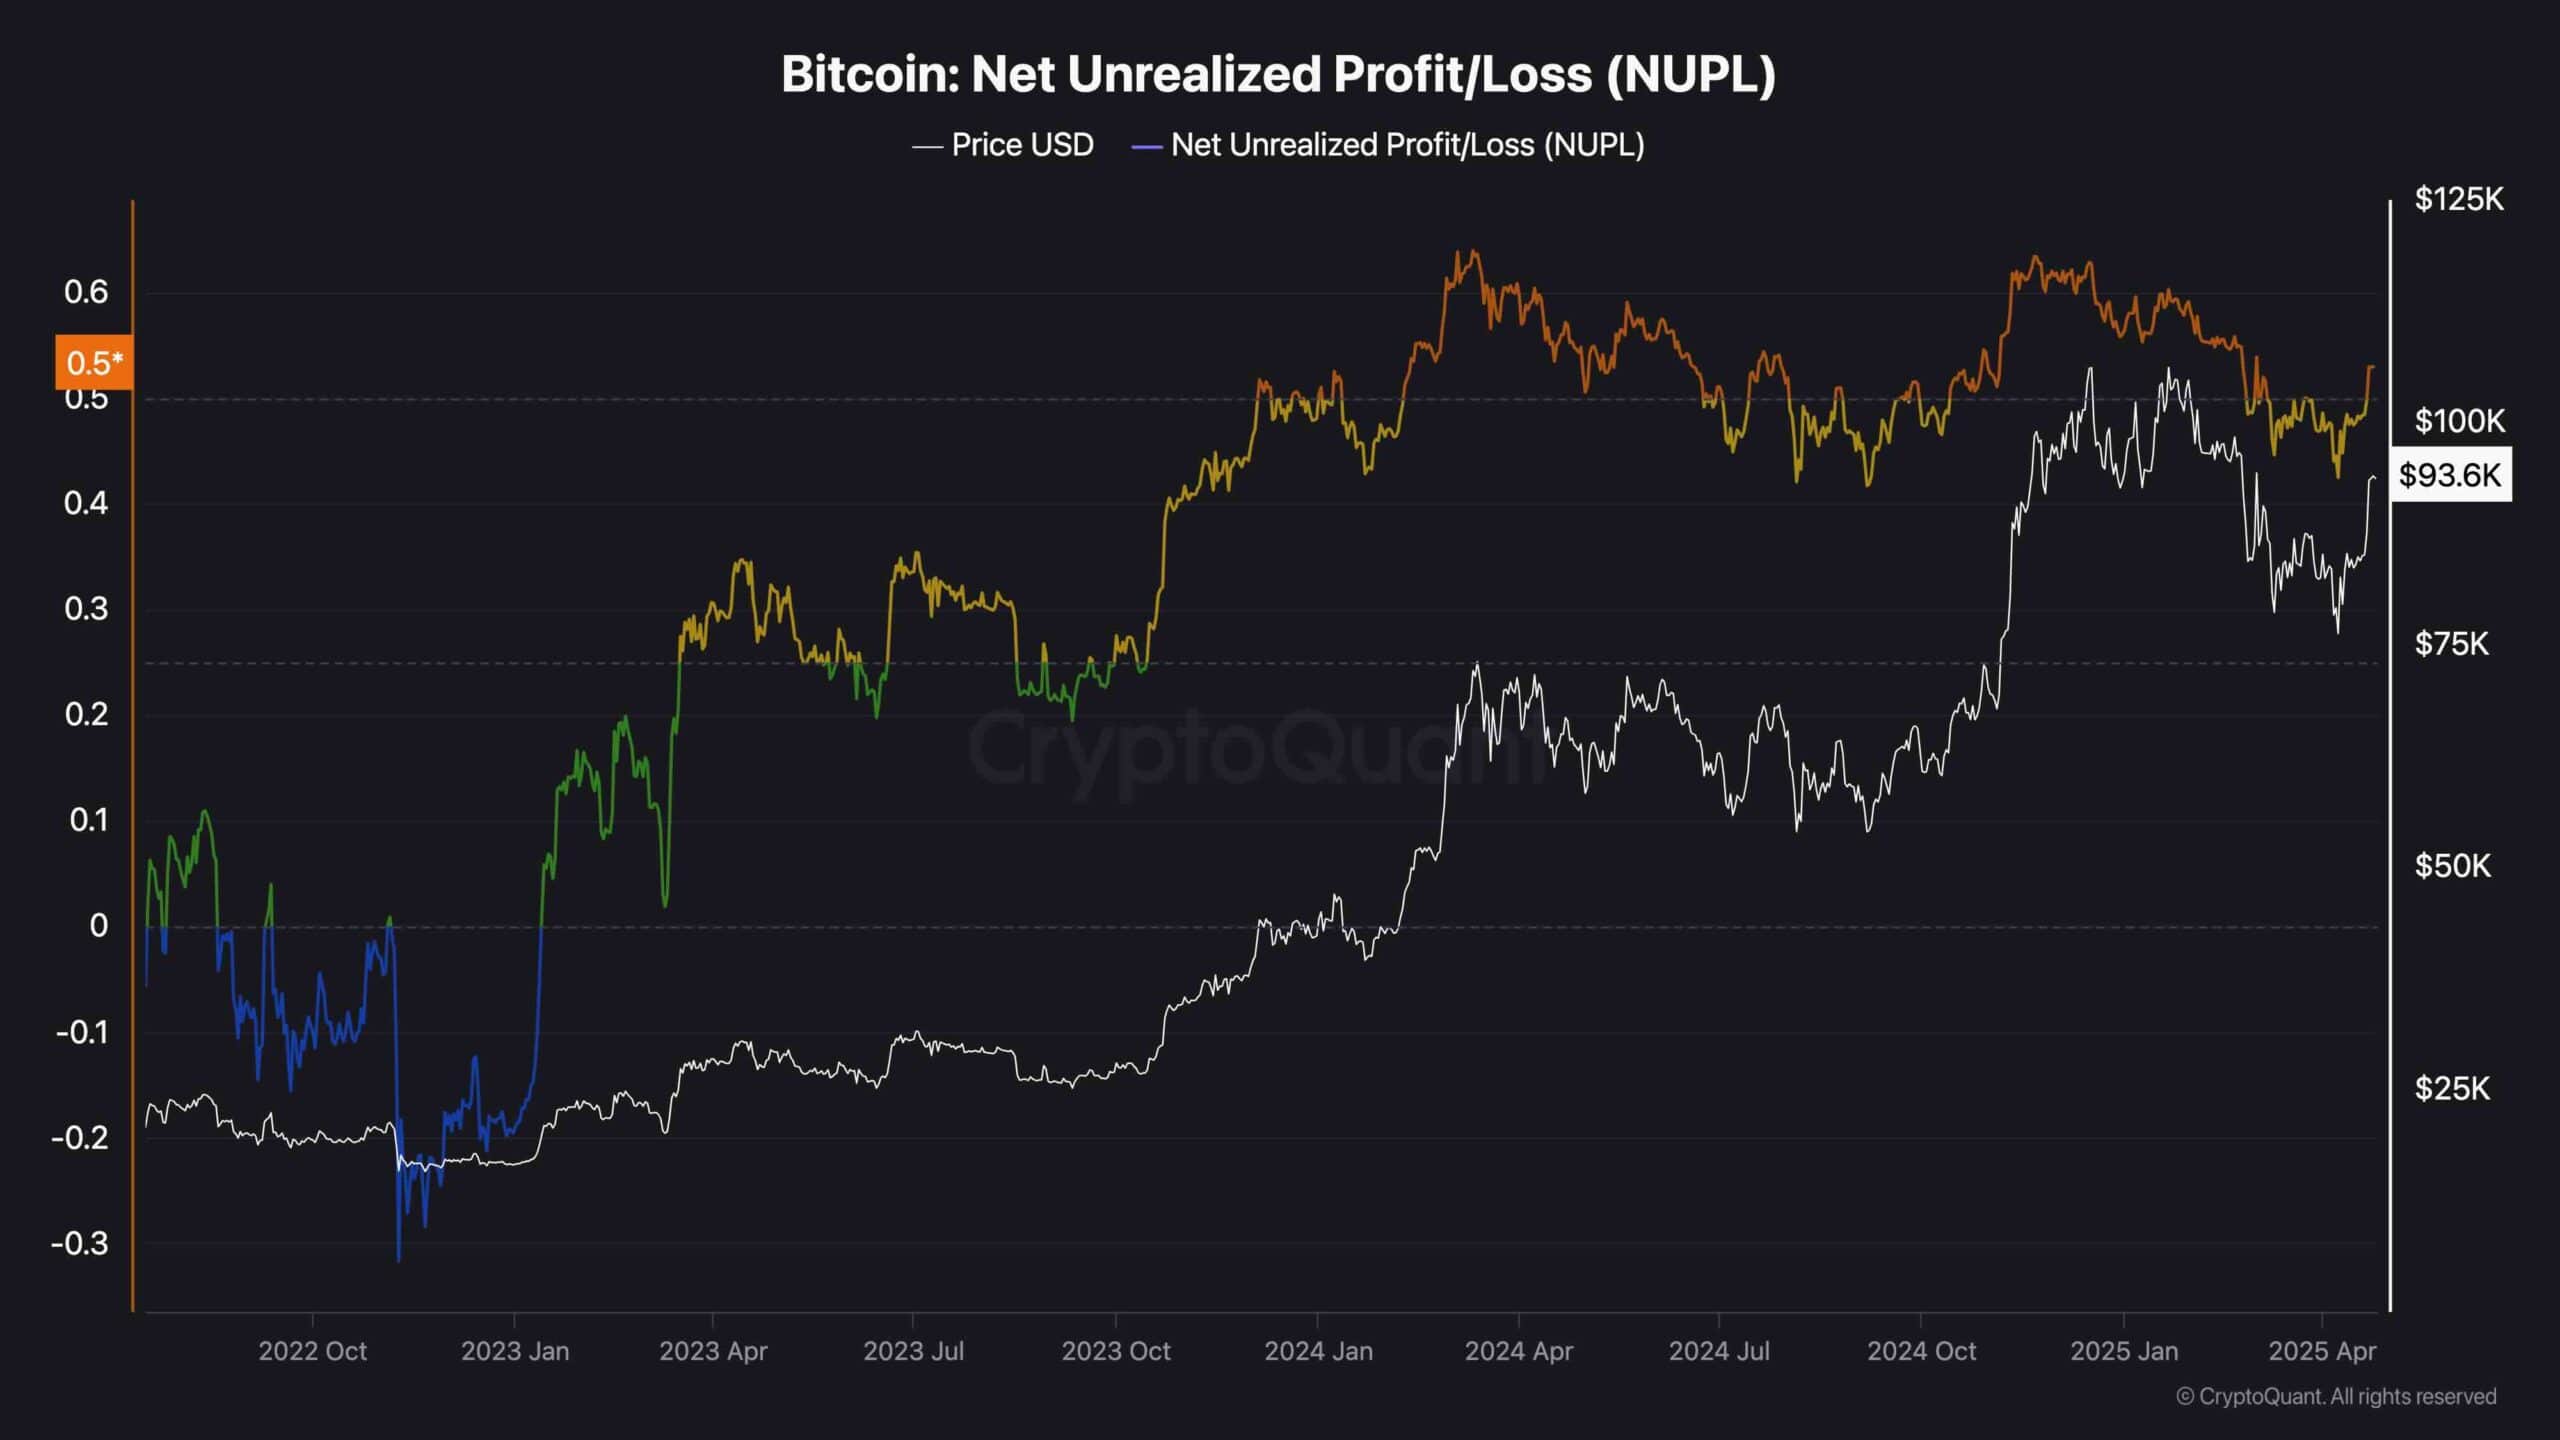
Task: Click the $25K price axis label
Action: pyautogui.click(x=2452, y=1088)
